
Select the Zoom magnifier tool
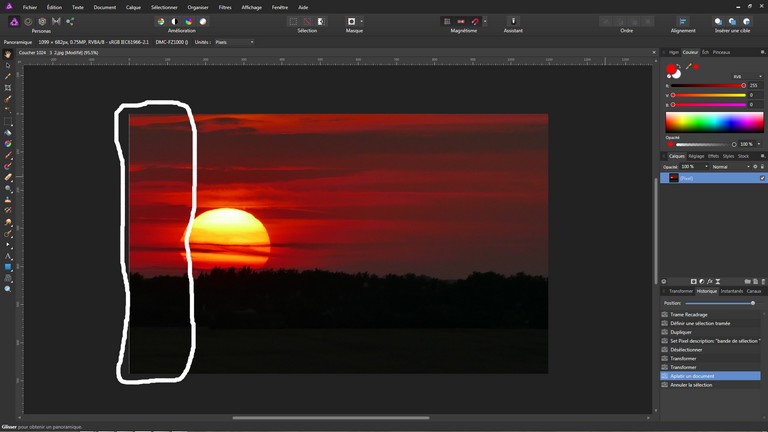[8, 289]
